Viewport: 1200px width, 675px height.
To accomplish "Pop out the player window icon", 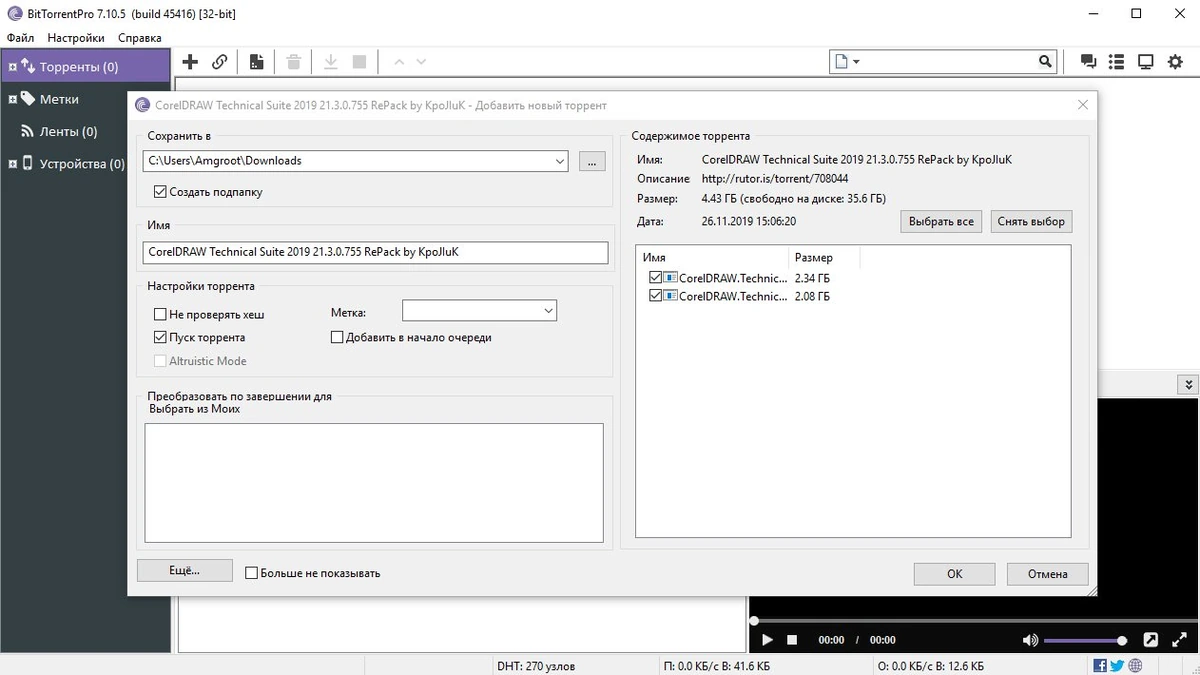I will click(1151, 640).
